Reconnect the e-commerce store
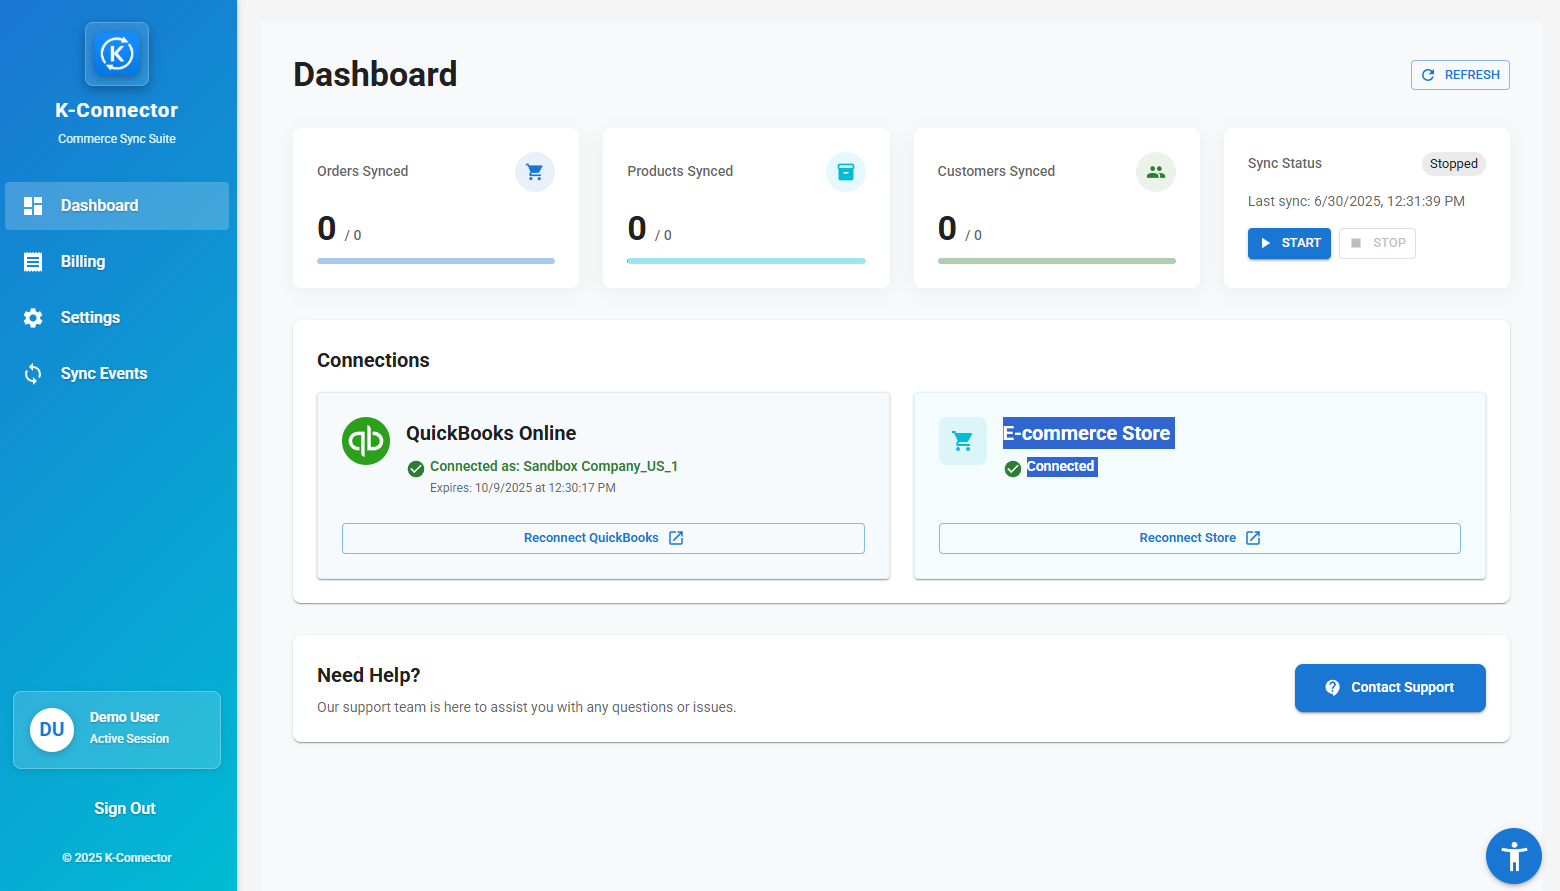 click(1200, 538)
